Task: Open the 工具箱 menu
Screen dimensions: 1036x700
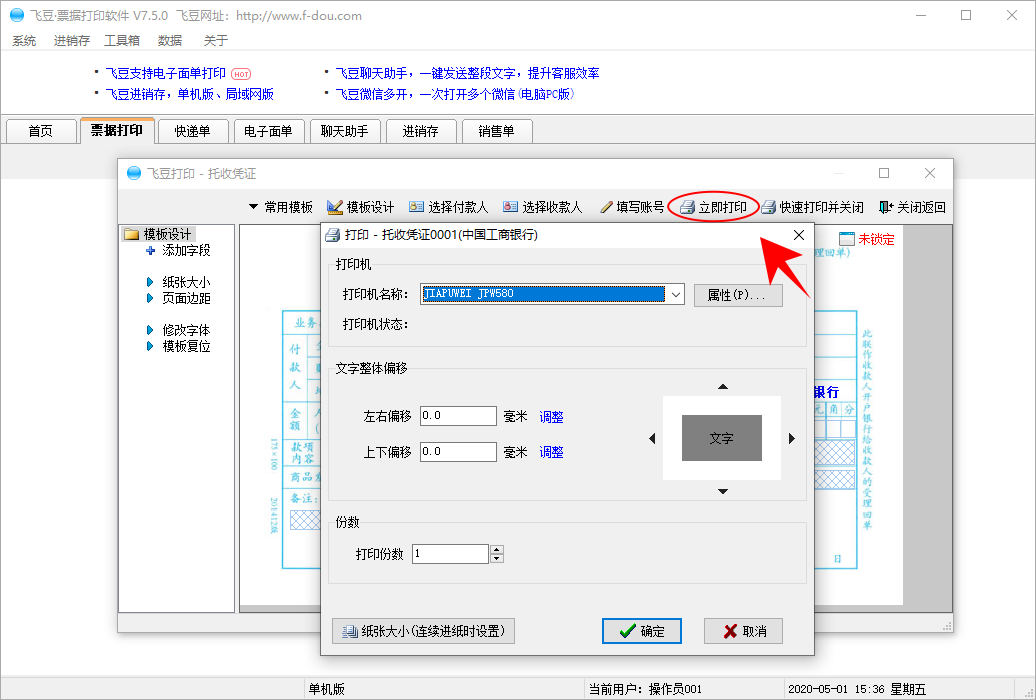Action: [122, 41]
